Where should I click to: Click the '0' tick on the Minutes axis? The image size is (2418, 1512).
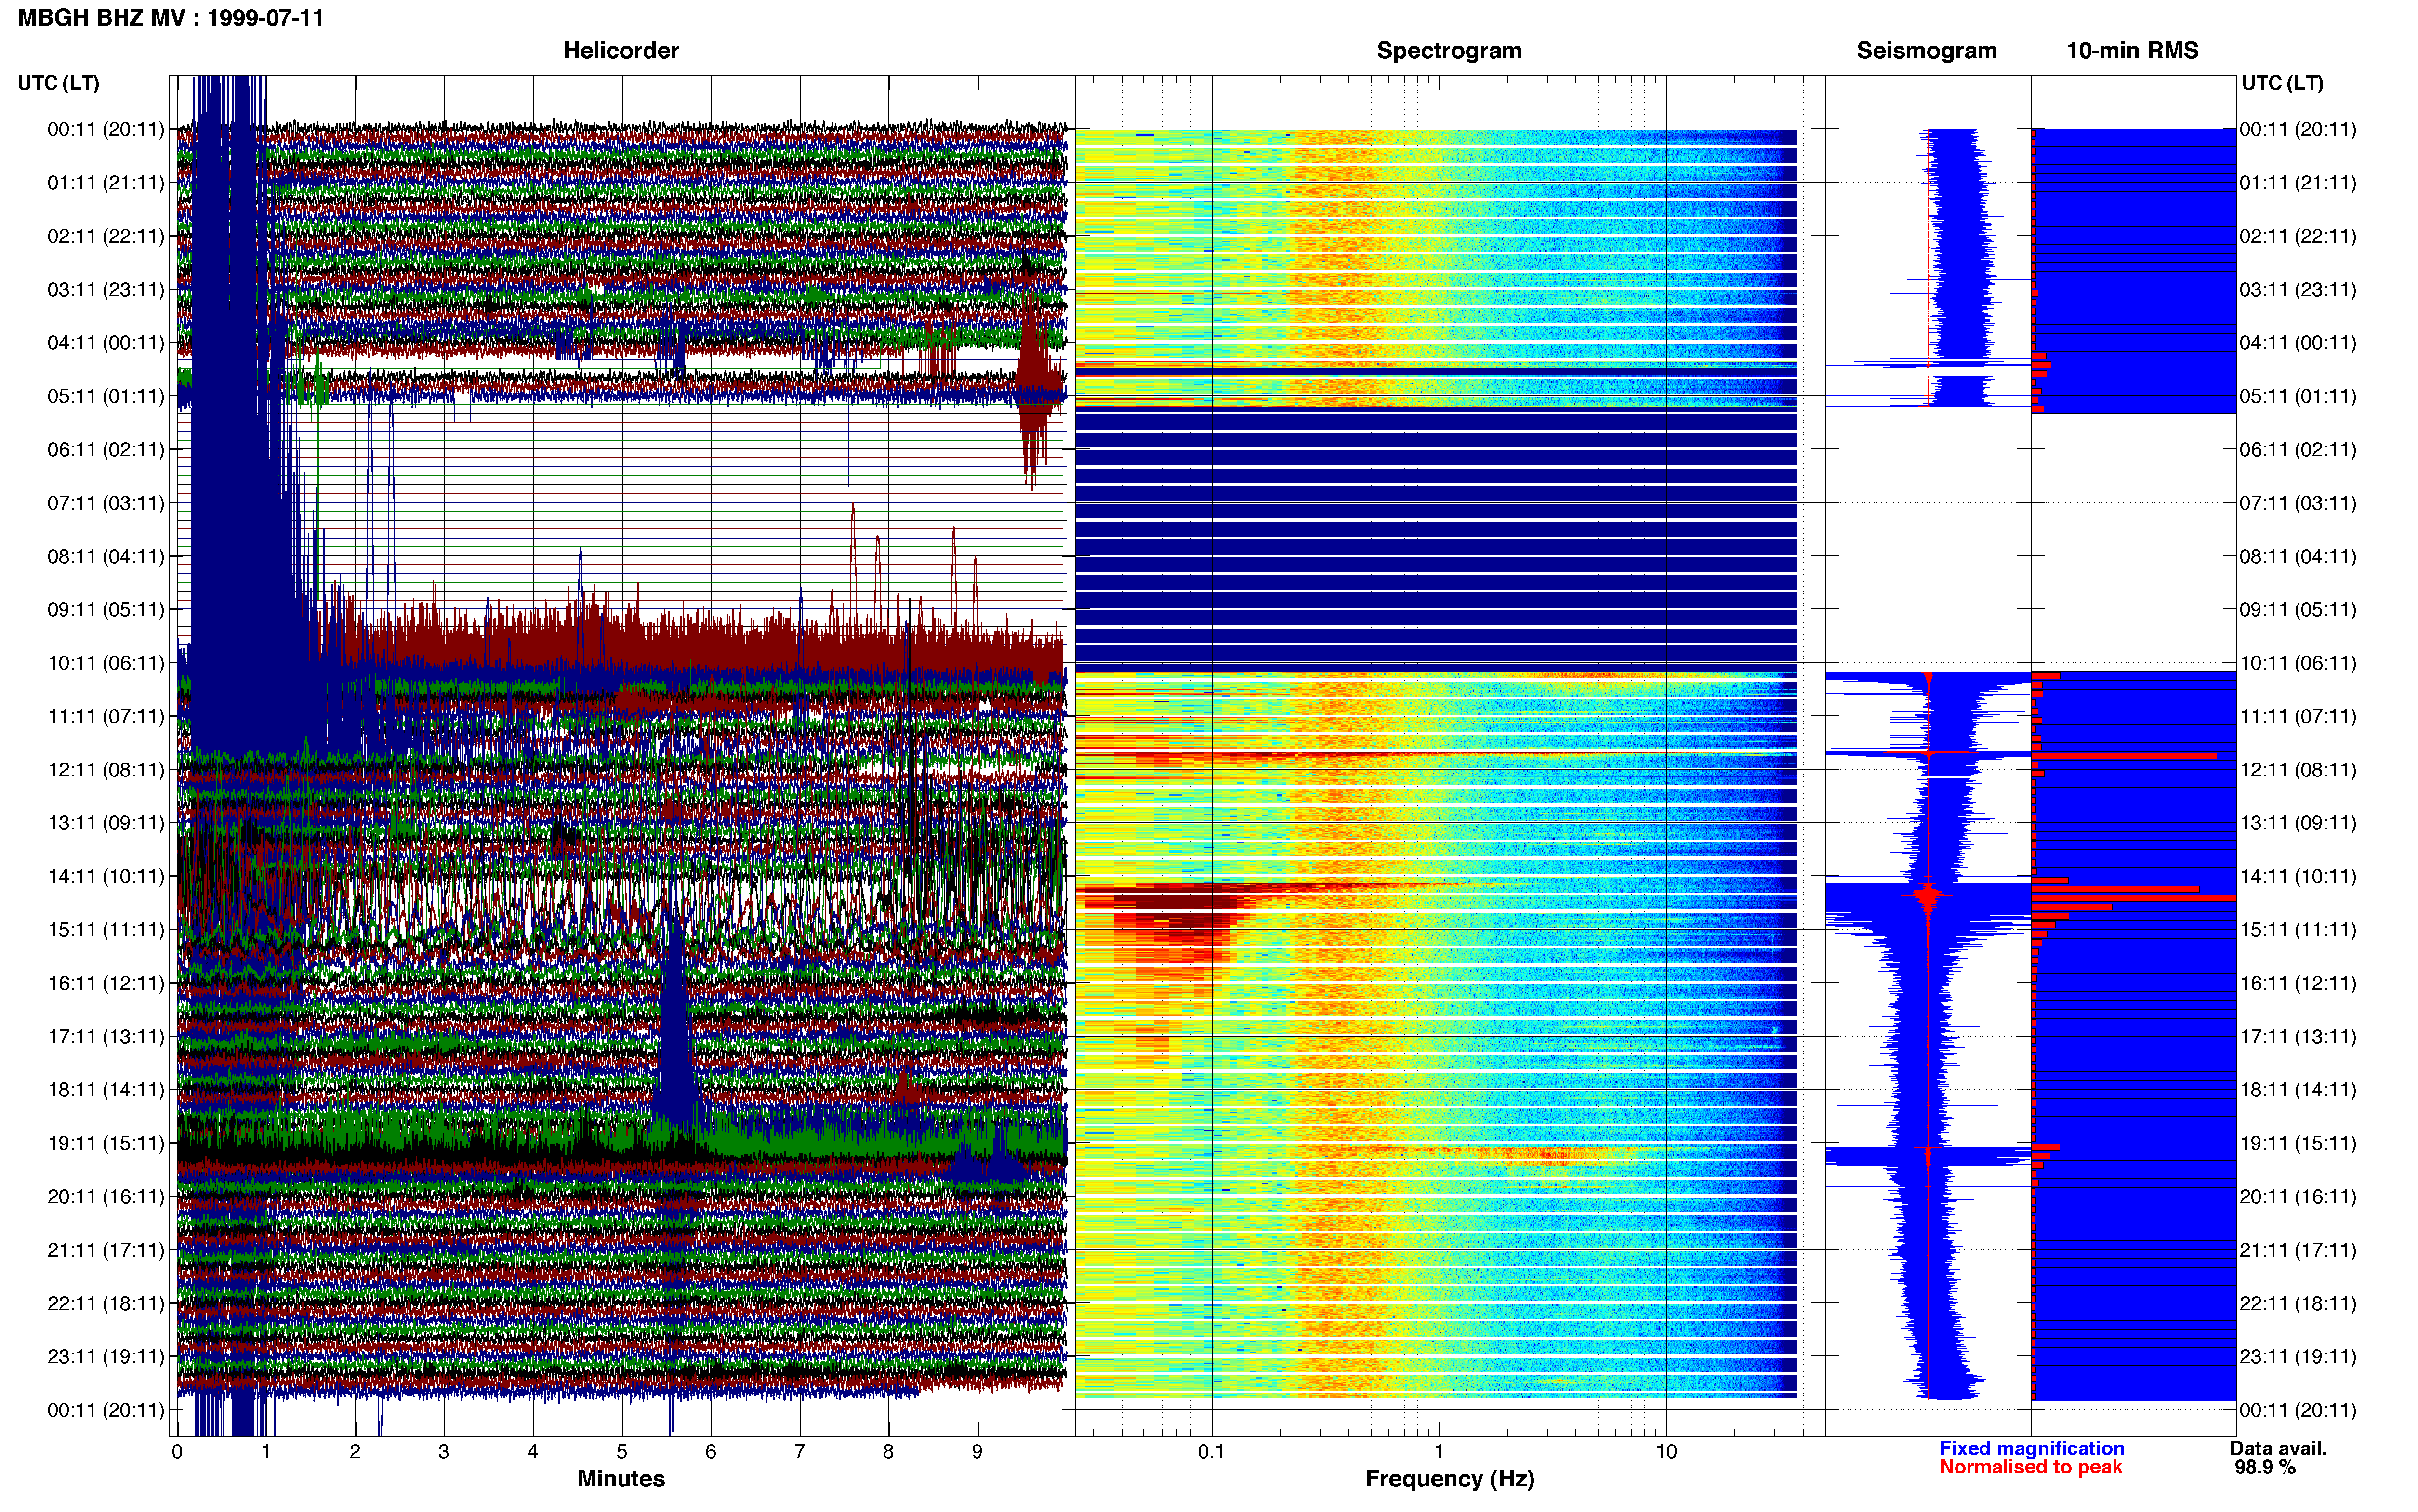177,1452
